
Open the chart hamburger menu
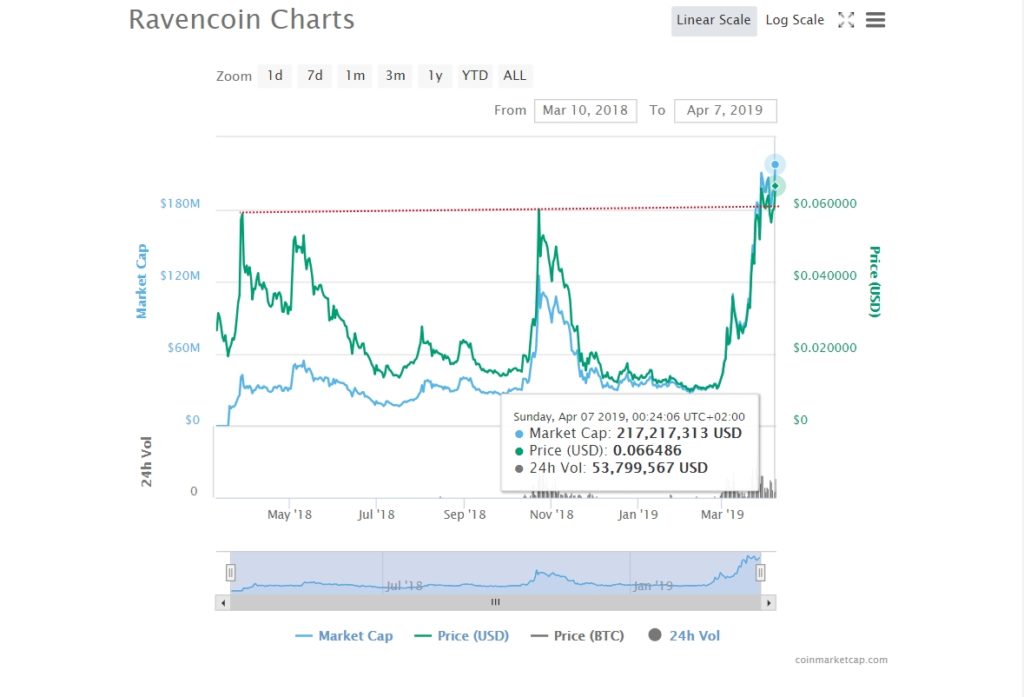[875, 19]
